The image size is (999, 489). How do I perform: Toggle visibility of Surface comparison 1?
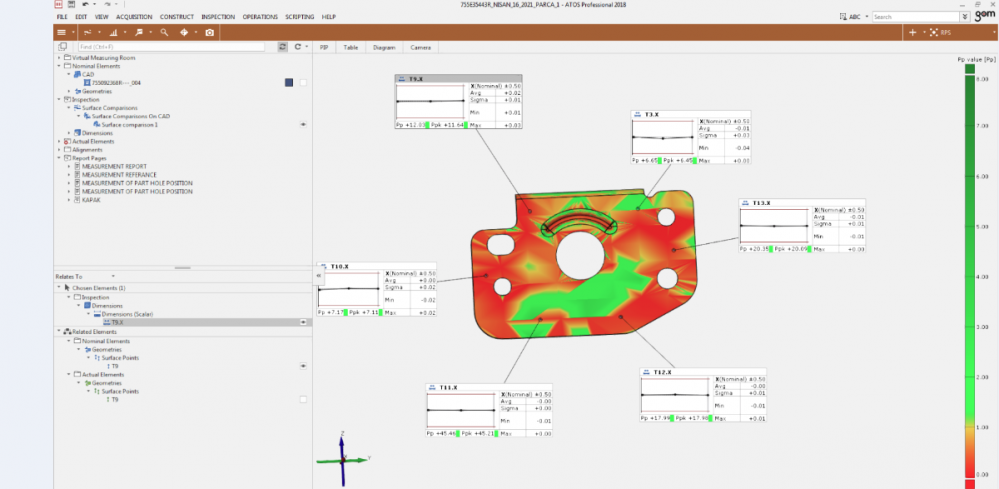pos(303,124)
